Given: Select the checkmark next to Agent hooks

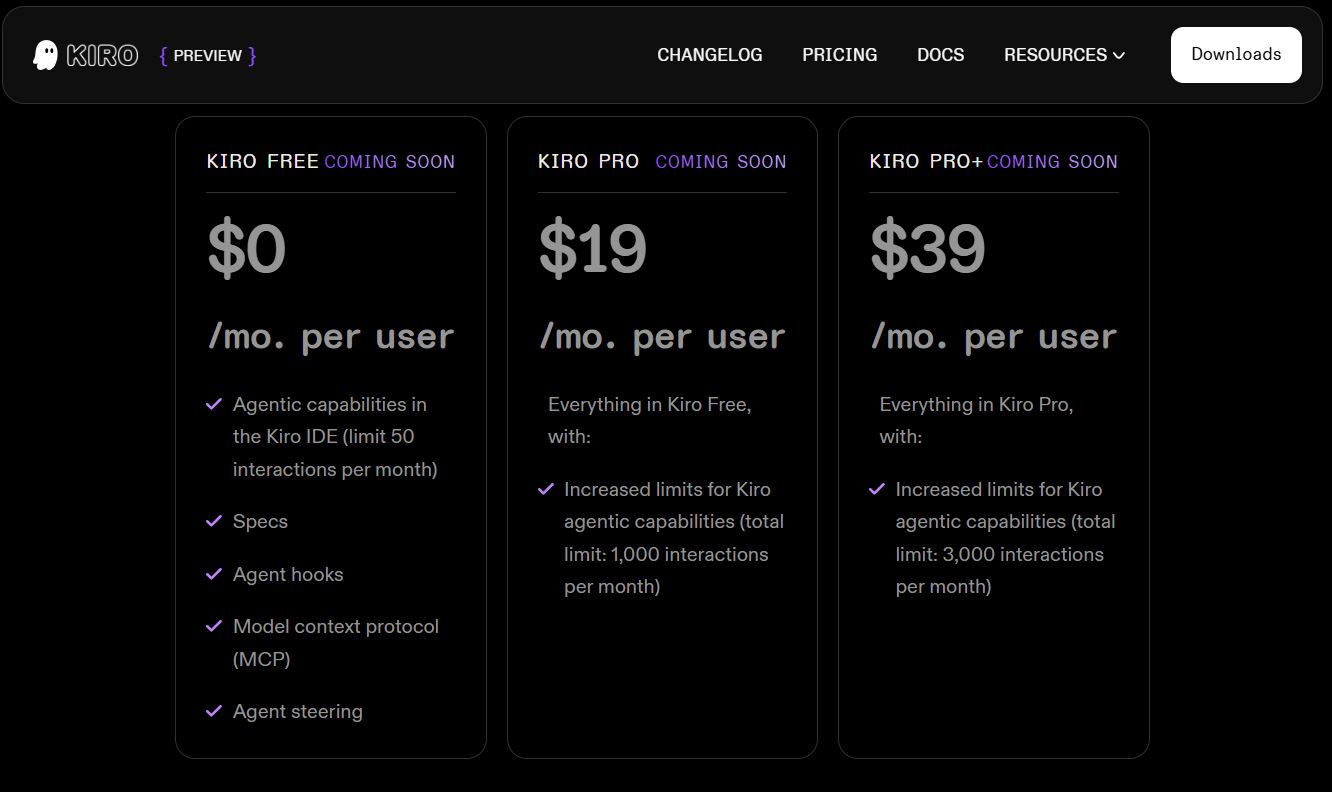Looking at the screenshot, I should coord(213,574).
